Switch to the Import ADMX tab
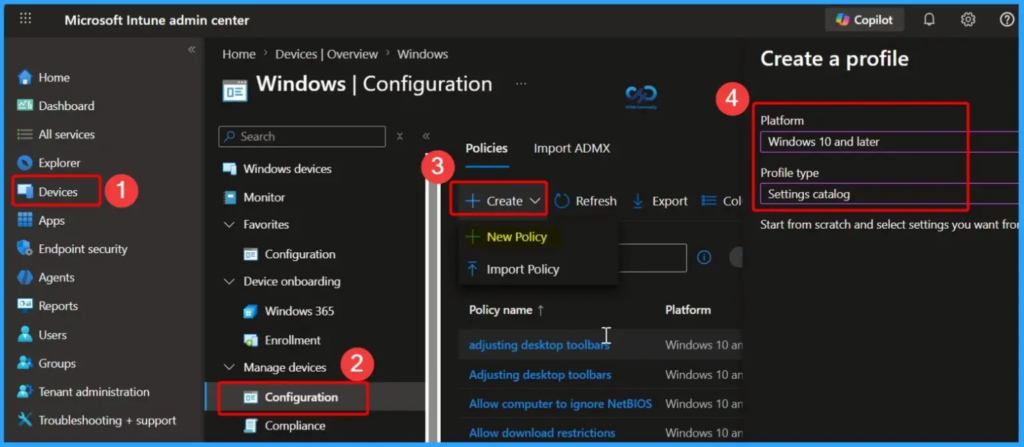This screenshot has width=1024, height=447. click(x=572, y=148)
